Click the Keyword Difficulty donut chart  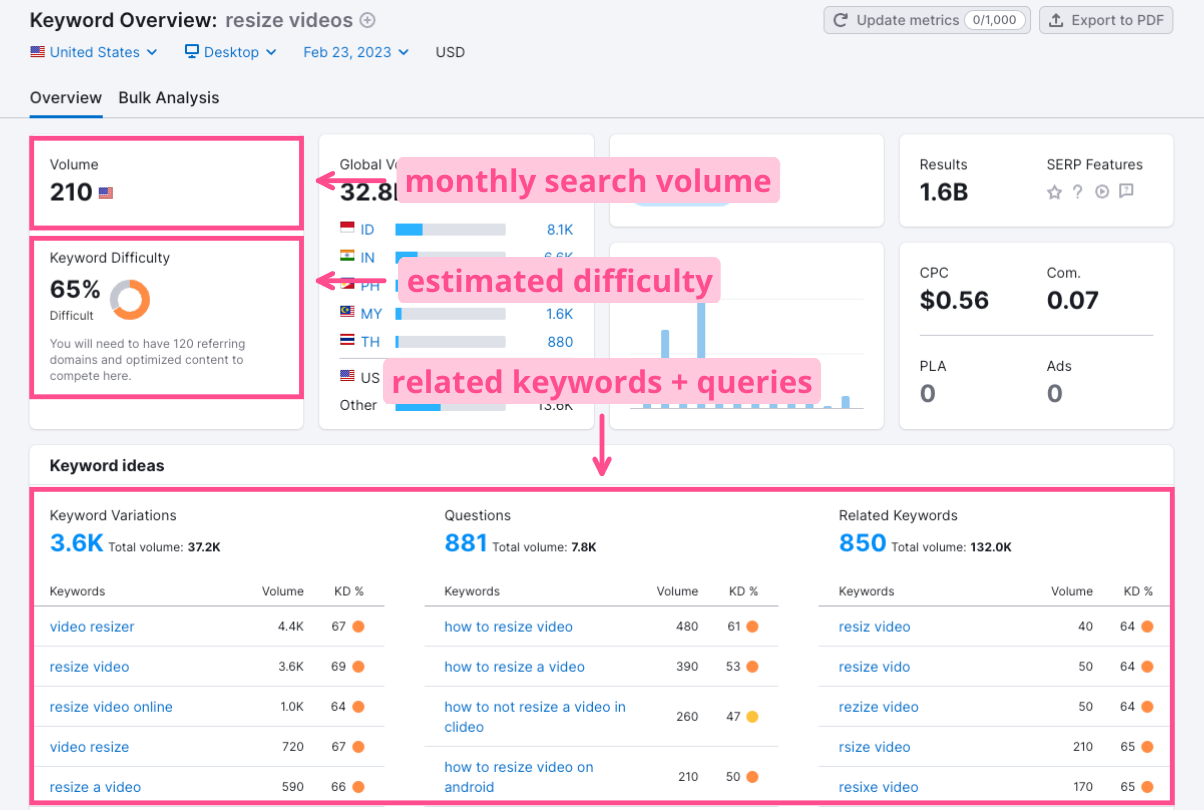coord(129,299)
